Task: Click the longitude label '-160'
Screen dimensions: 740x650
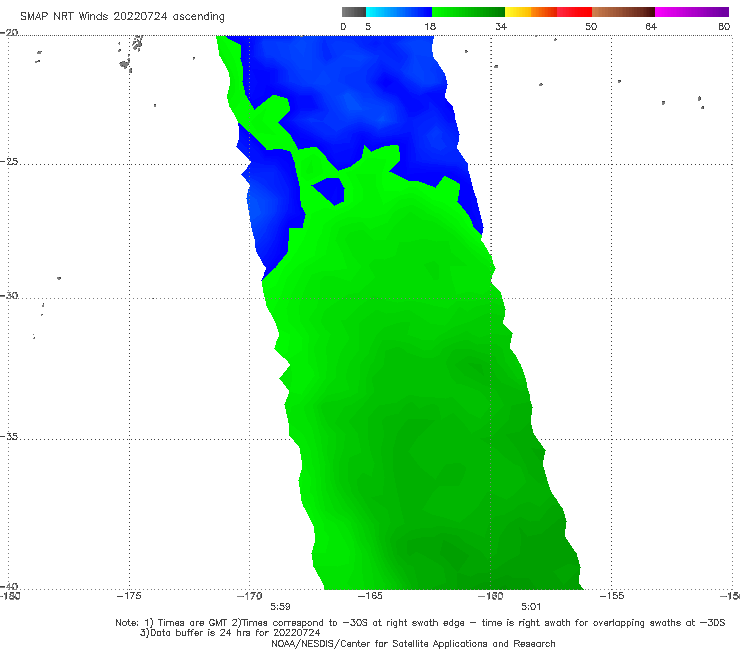Action: [x=491, y=596]
